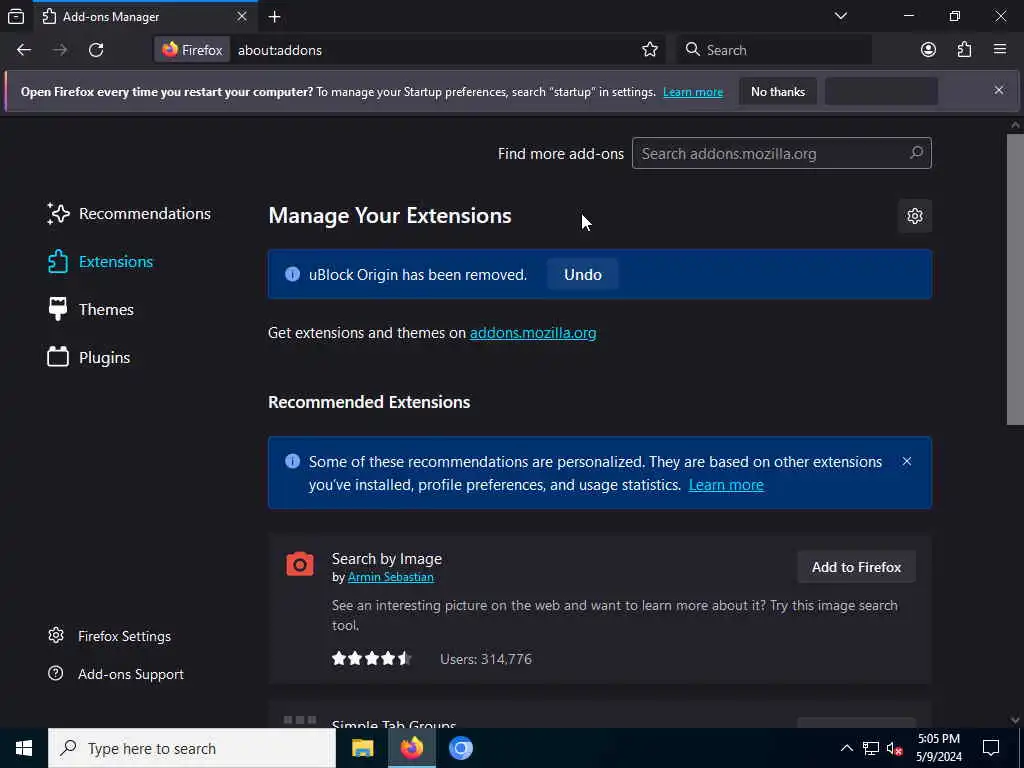Reload the current page
1024x768 pixels.
pos(96,50)
